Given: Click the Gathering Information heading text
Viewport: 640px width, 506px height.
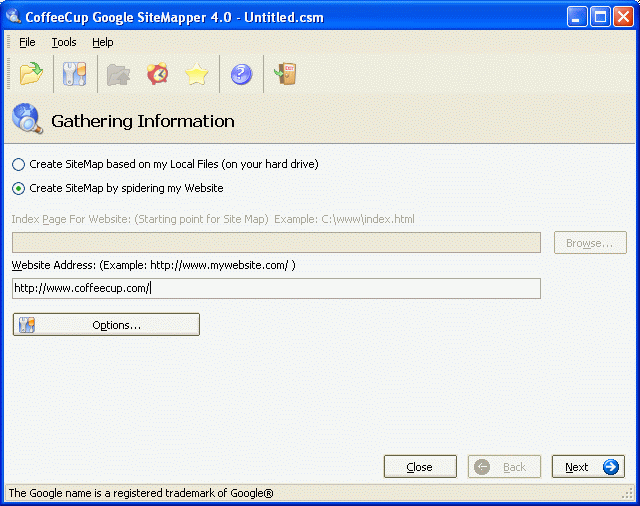Looking at the screenshot, I should 143,121.
